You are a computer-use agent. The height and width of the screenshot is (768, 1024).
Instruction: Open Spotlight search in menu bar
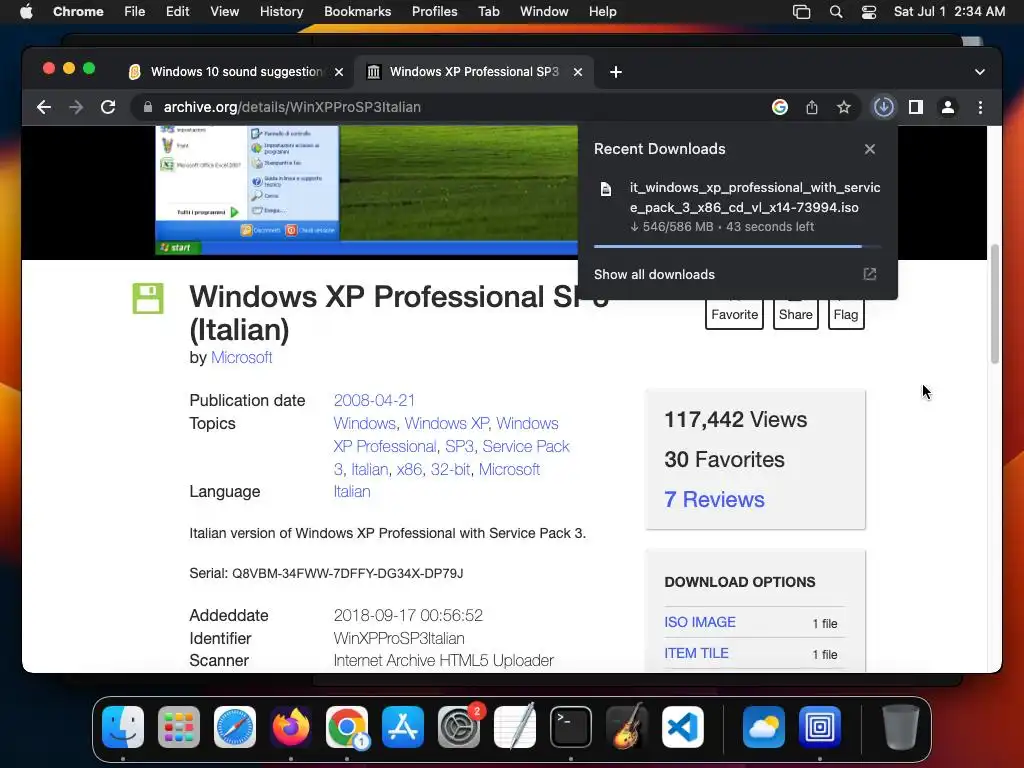coord(835,11)
